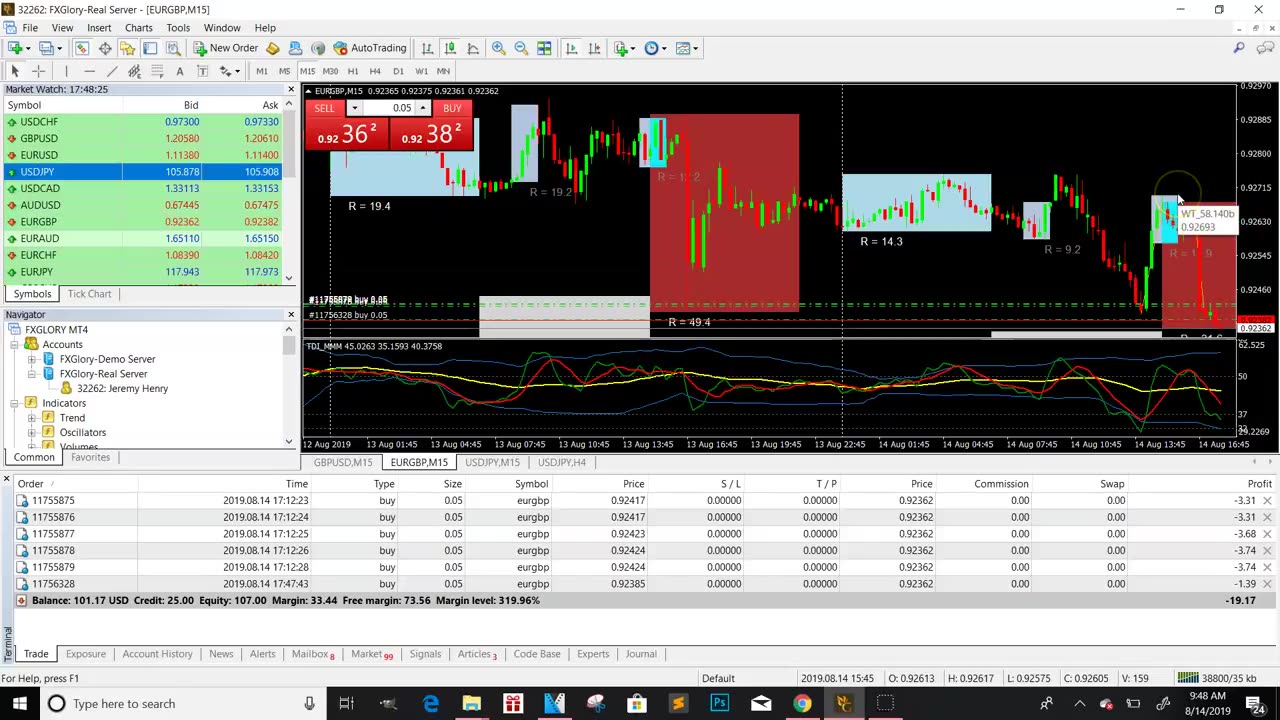Select the Vertical Line drawing tool
1280x720 pixels.
(66, 71)
